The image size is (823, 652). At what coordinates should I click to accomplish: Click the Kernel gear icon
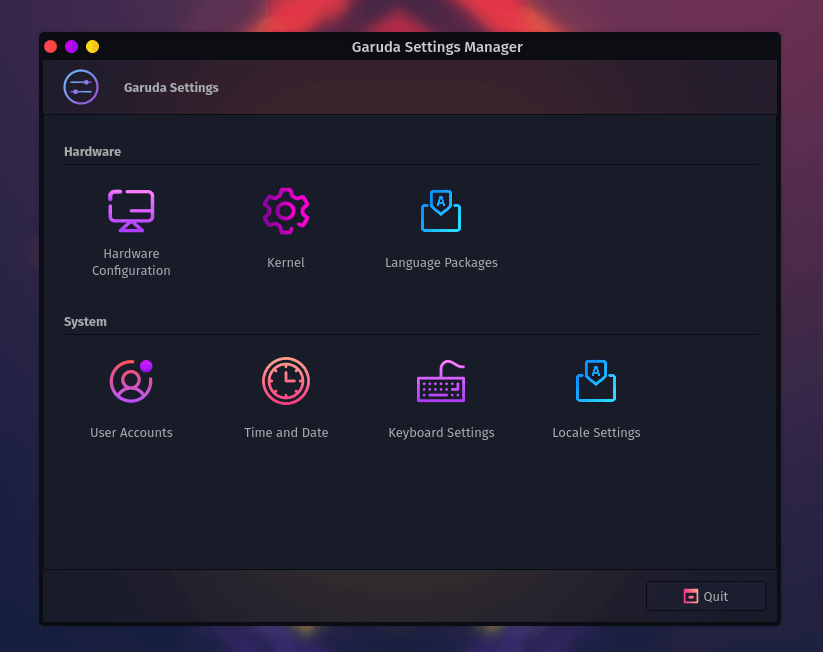tap(286, 210)
